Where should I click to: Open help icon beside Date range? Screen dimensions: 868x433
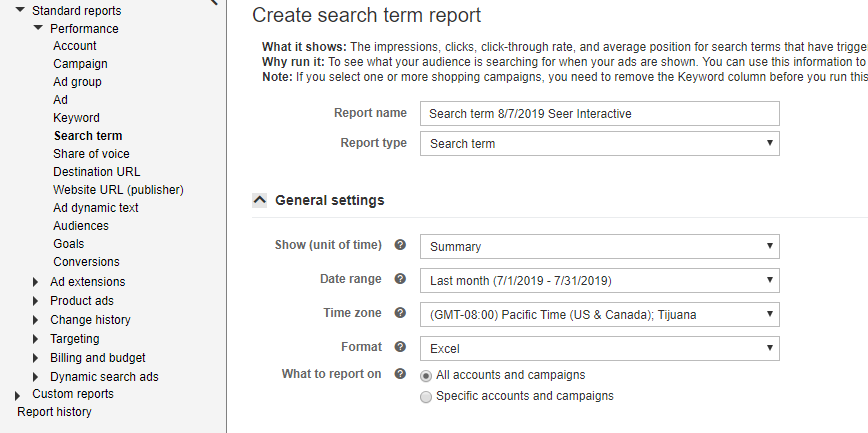[400, 279]
